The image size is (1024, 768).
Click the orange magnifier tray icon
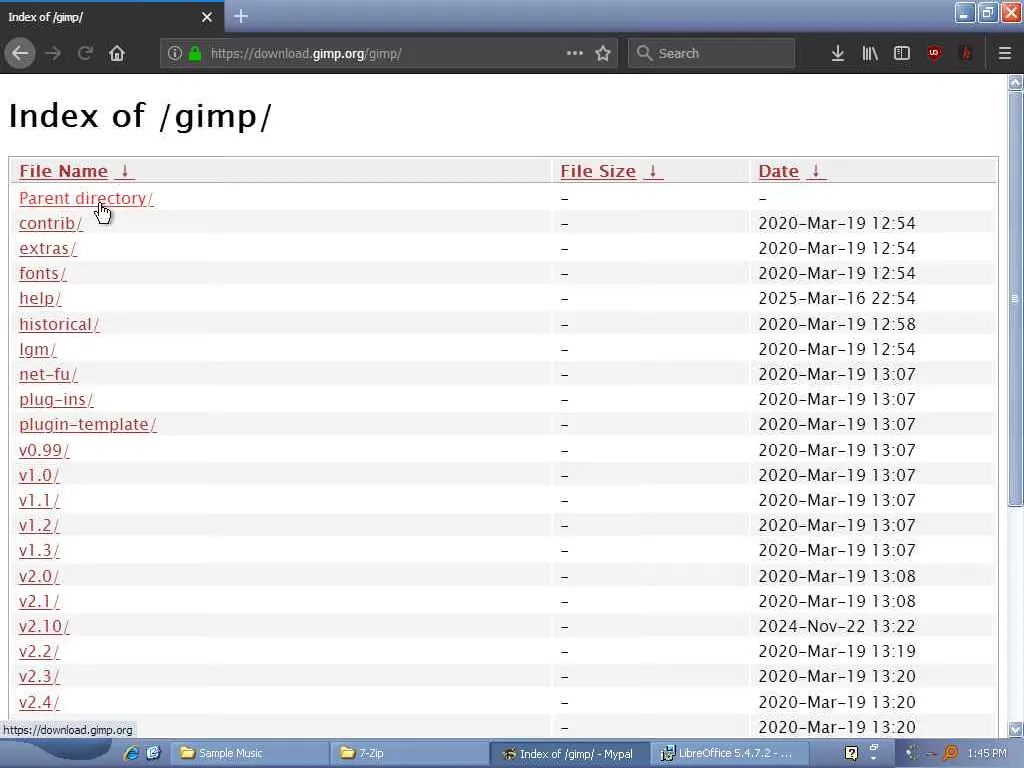click(x=951, y=753)
